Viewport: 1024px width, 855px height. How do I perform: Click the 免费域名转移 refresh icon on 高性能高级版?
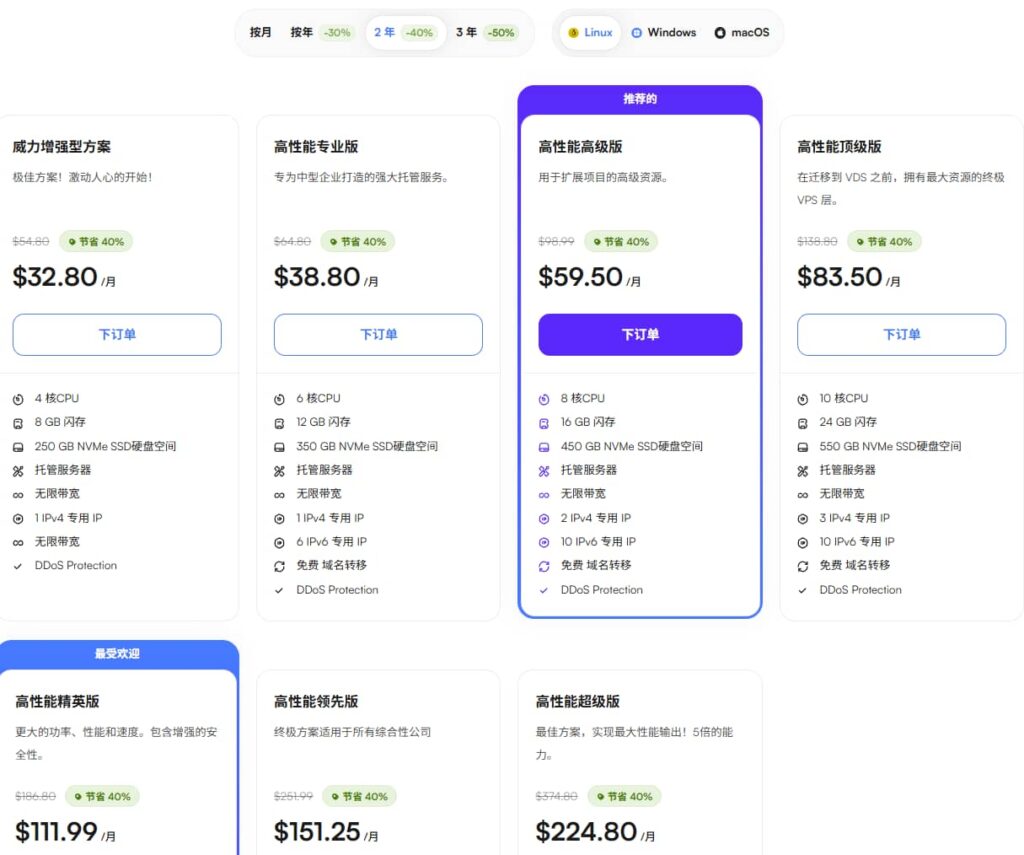coord(546,566)
